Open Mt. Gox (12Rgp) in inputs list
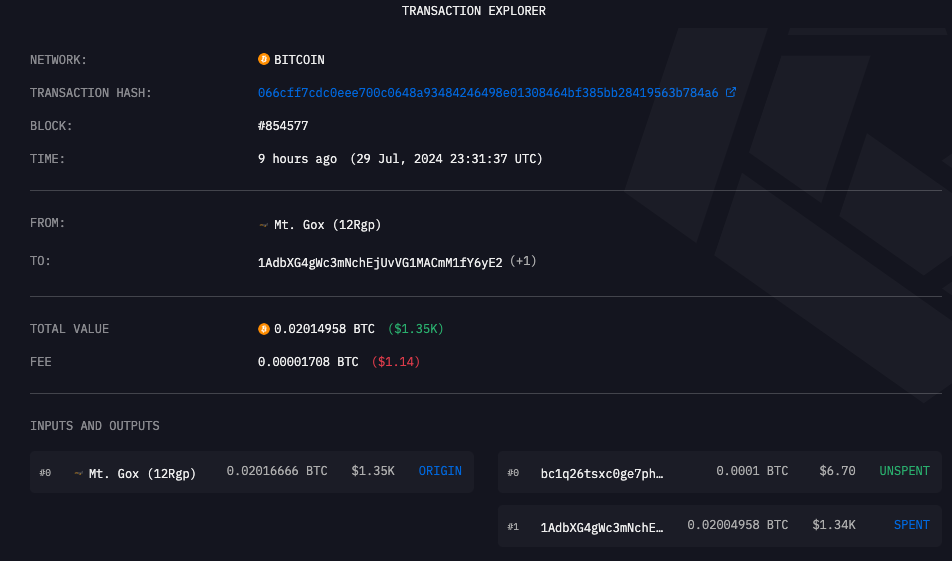Image resolution: width=952 pixels, height=561 pixels. (143, 472)
